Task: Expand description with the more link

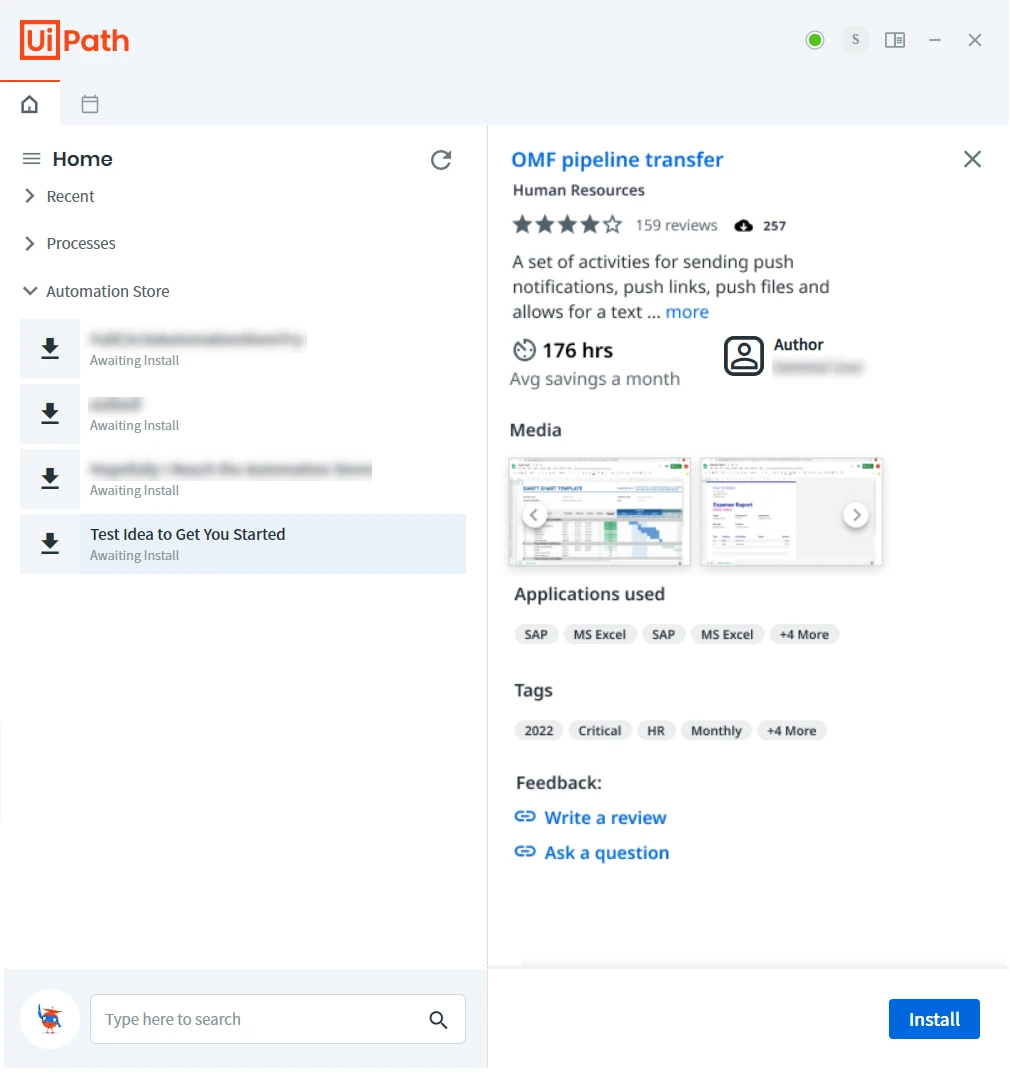Action: coord(687,312)
